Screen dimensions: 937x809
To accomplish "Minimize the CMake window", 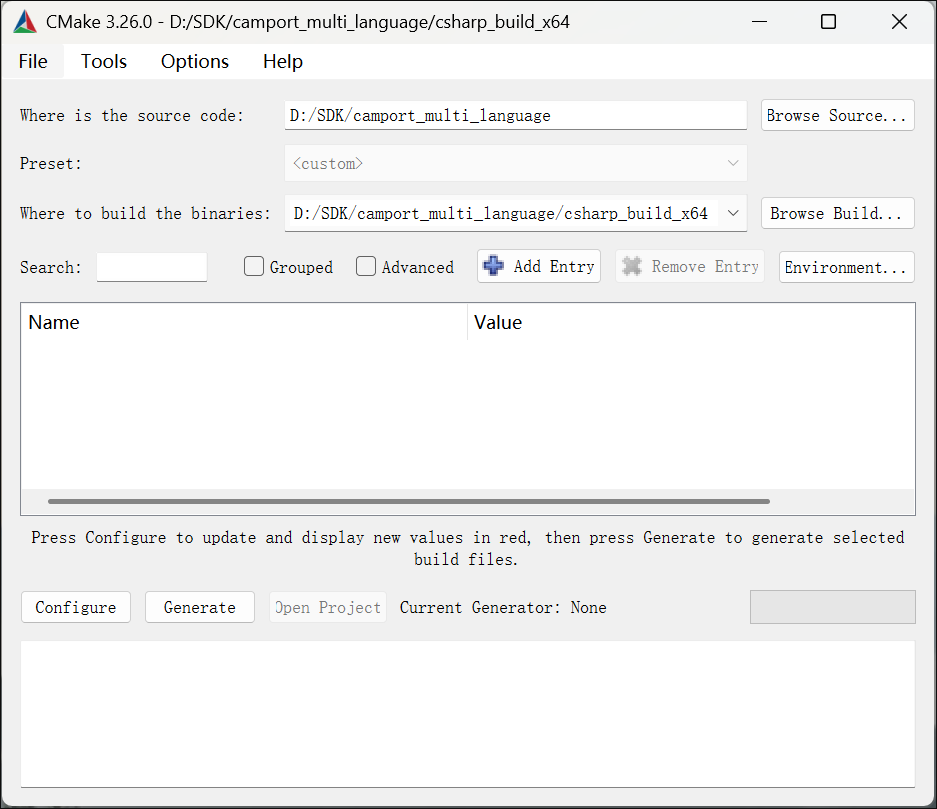I will click(759, 22).
